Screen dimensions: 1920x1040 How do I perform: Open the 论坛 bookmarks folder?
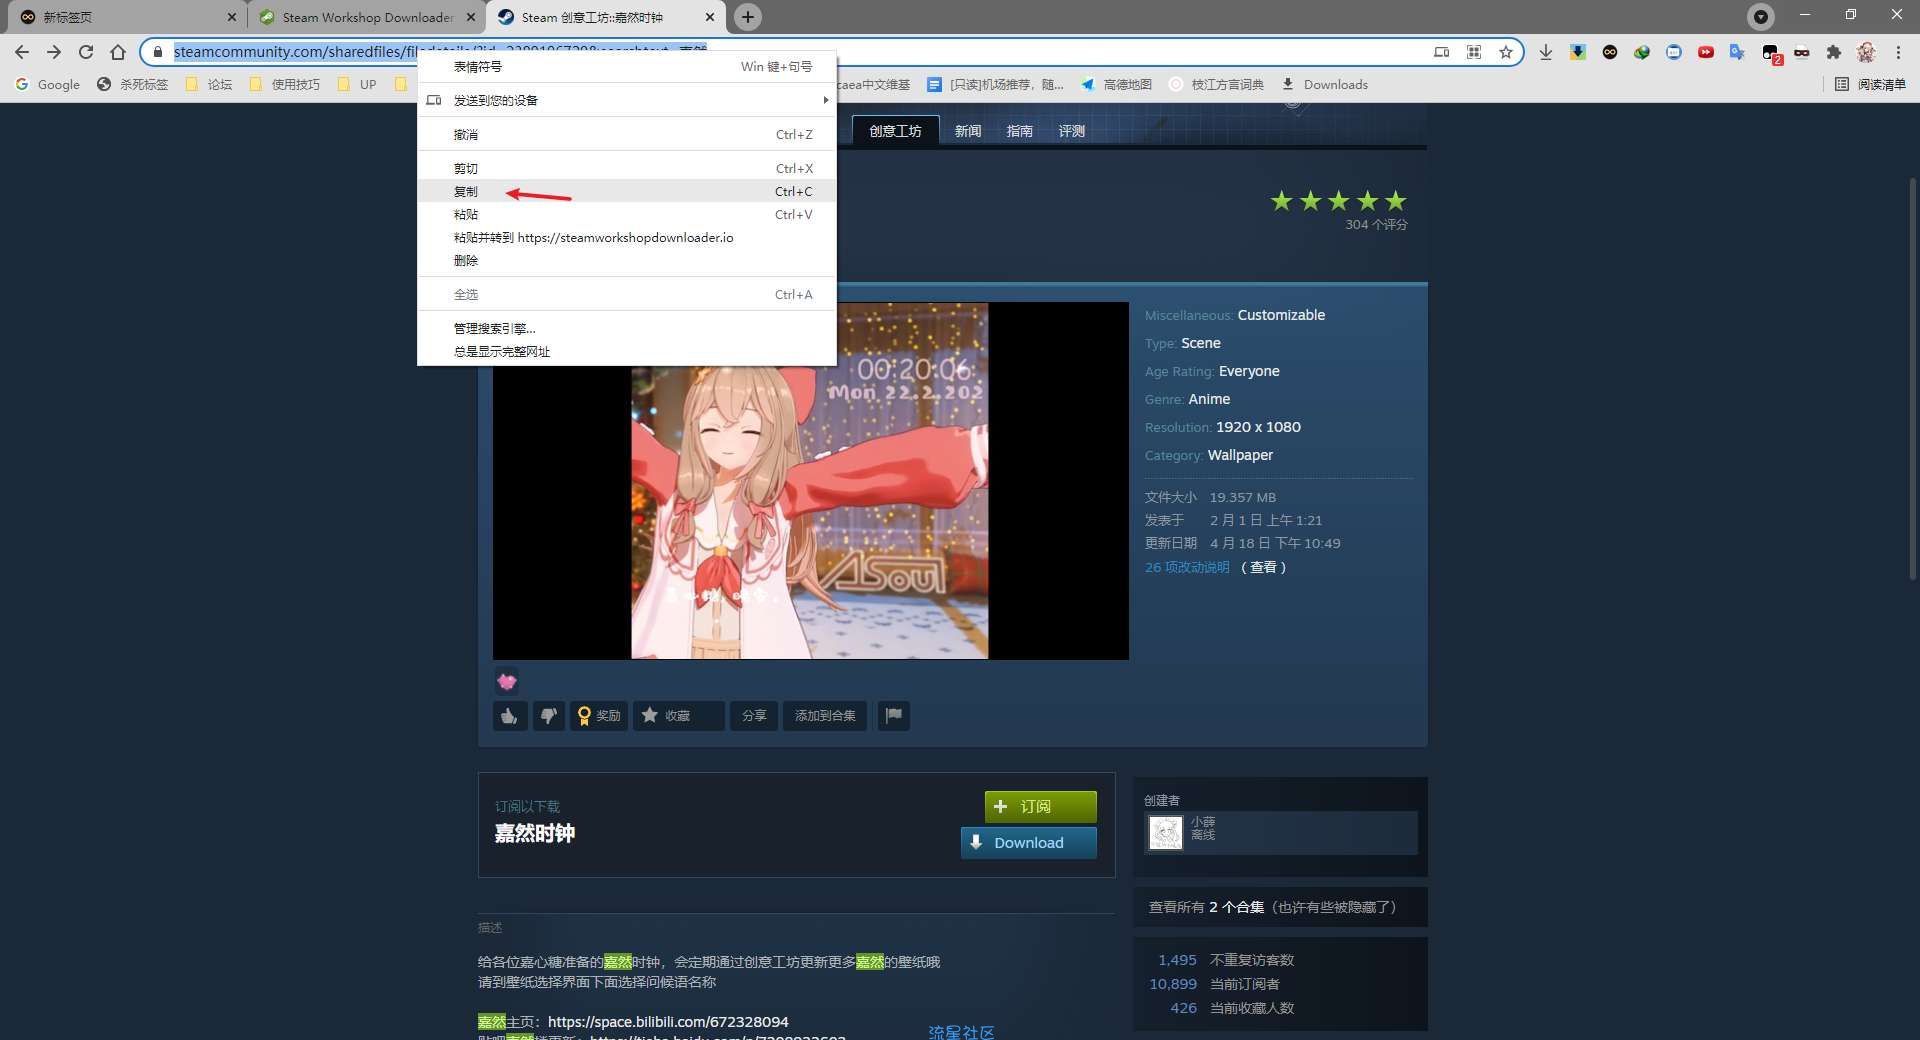coord(209,85)
